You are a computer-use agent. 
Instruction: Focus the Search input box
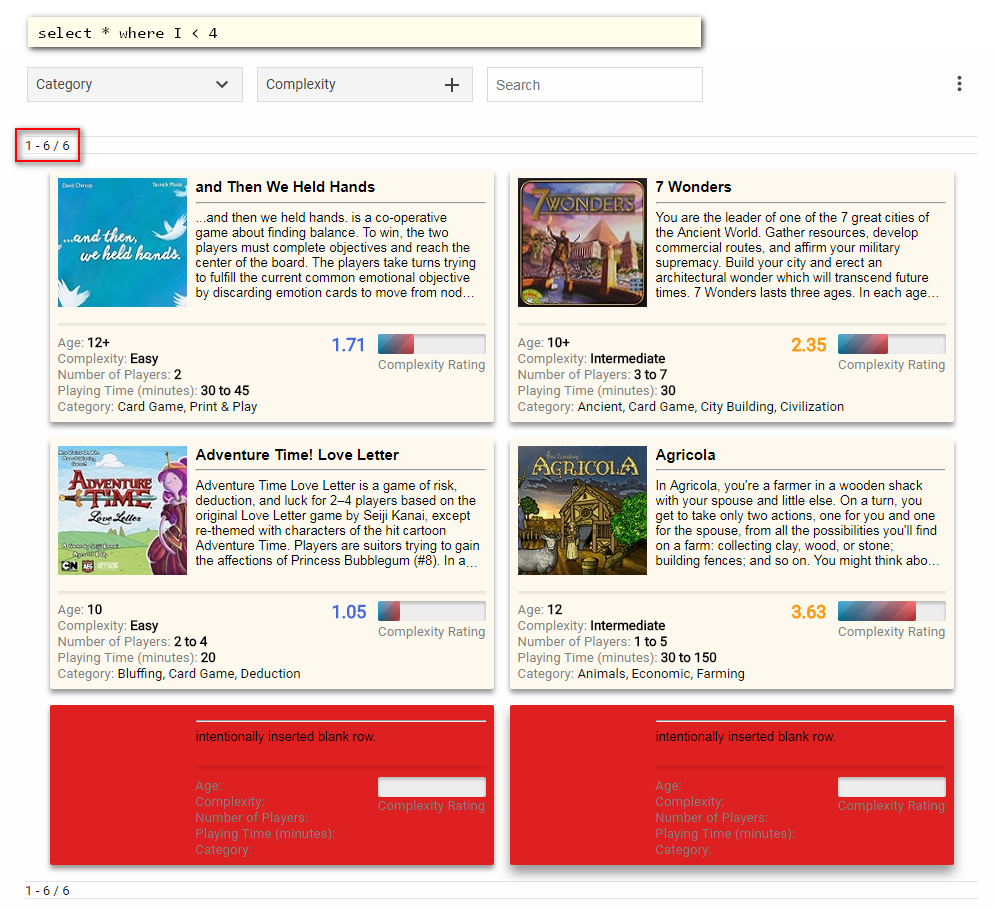[x=594, y=85]
